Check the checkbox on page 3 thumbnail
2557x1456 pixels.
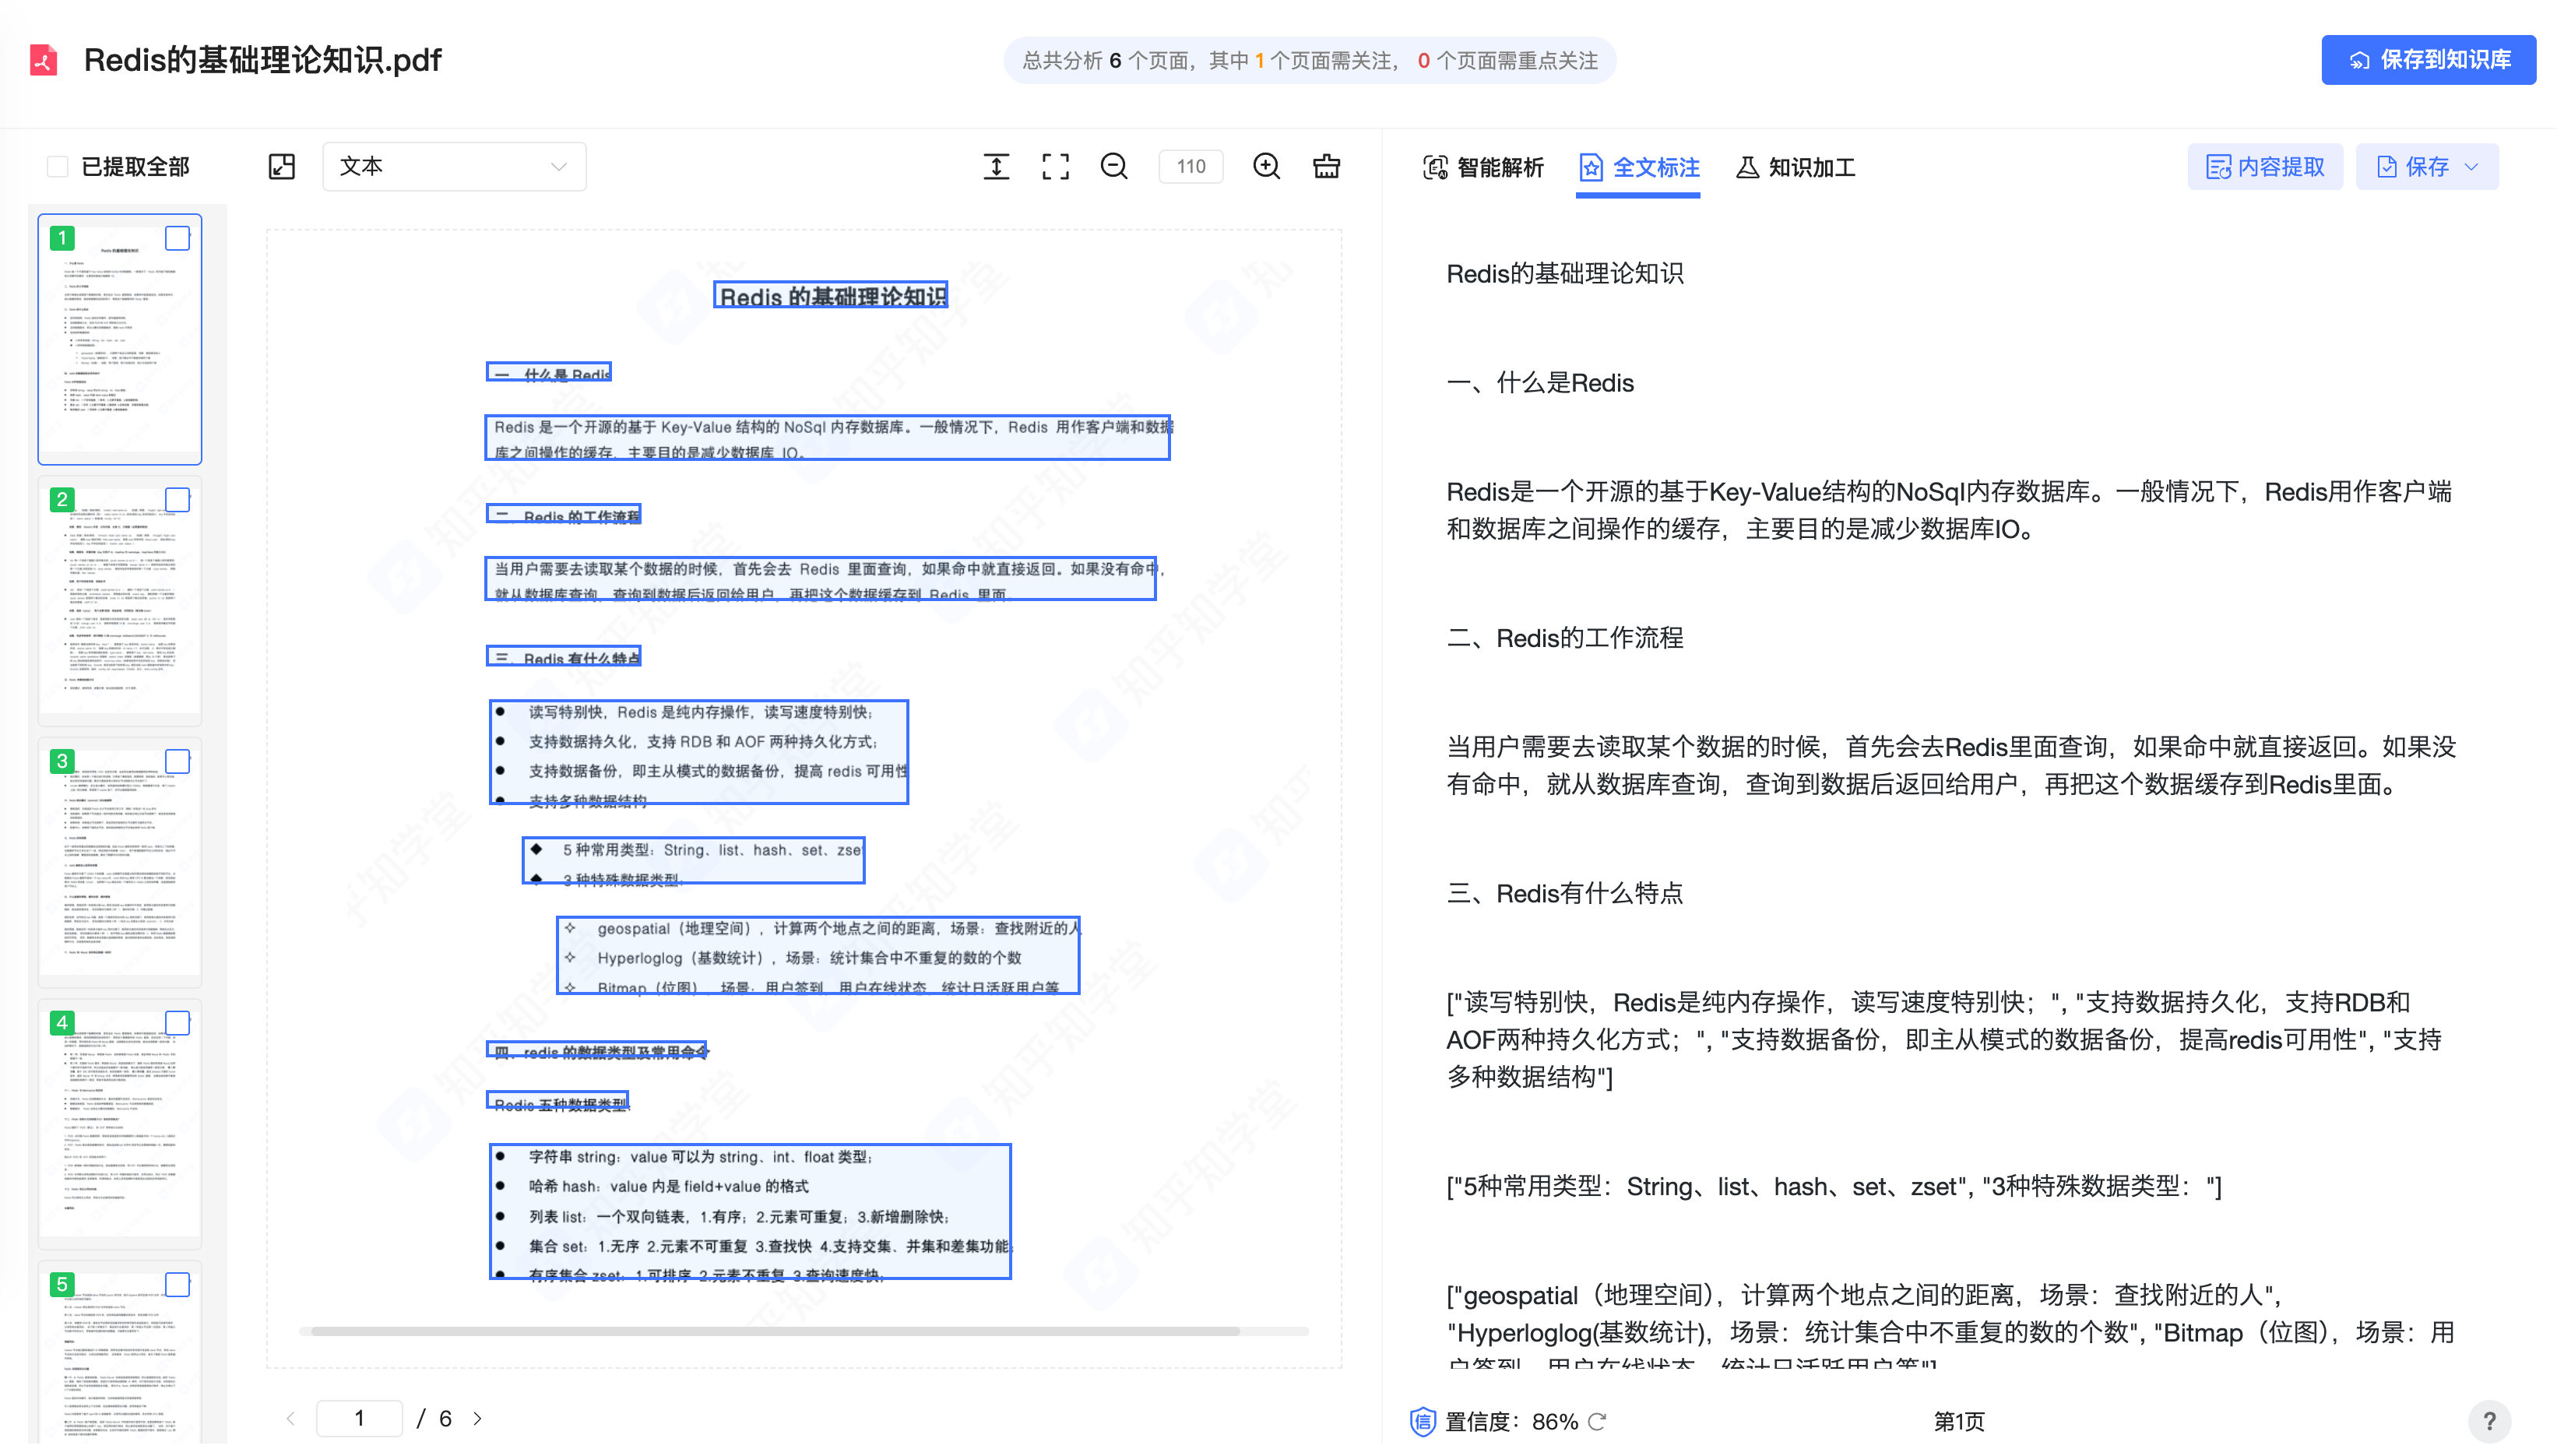[177, 761]
